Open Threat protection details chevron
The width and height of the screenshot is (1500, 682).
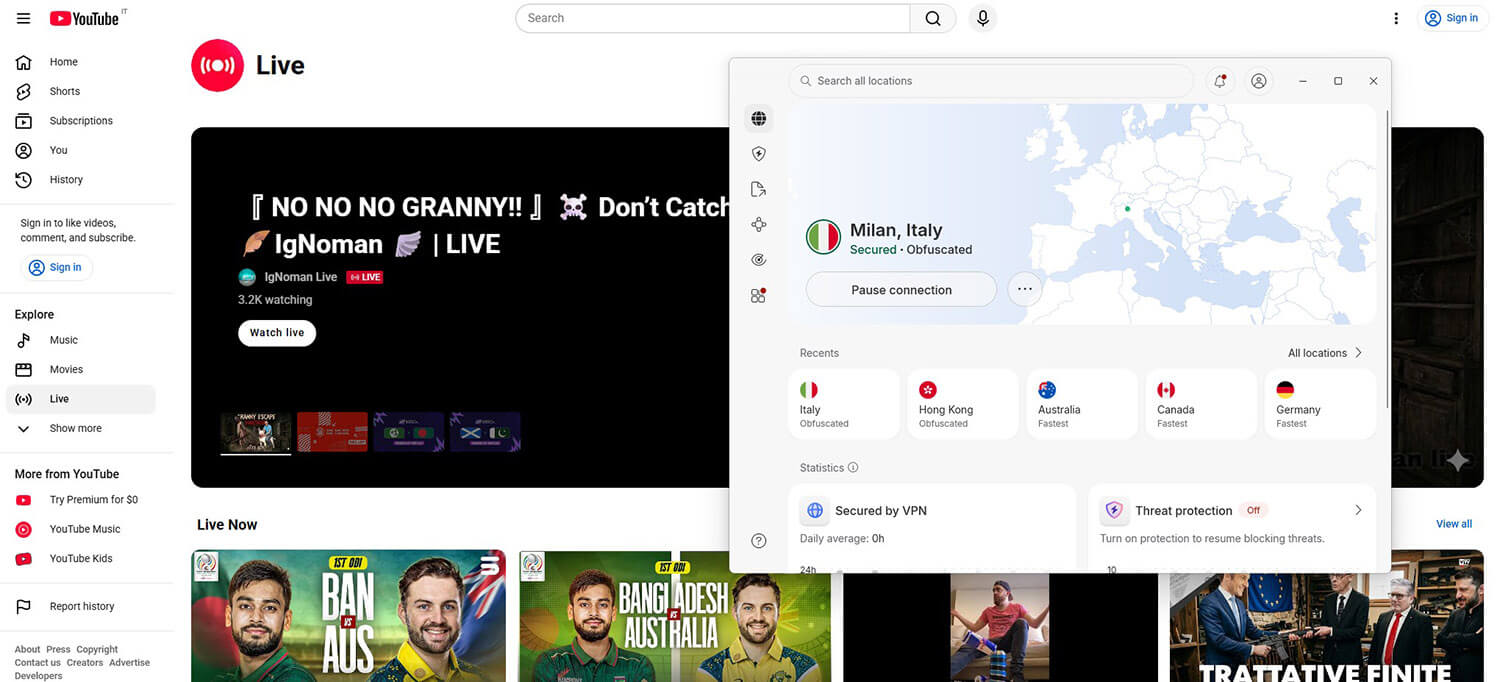(x=1358, y=510)
